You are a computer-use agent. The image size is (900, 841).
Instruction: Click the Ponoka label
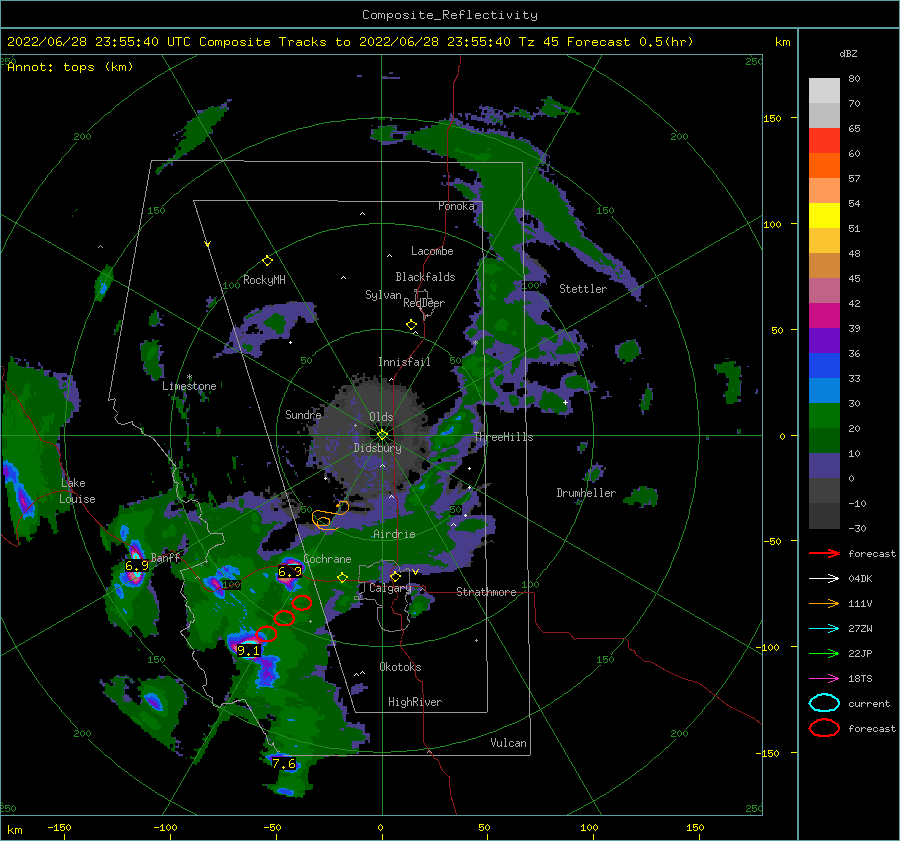(456, 206)
